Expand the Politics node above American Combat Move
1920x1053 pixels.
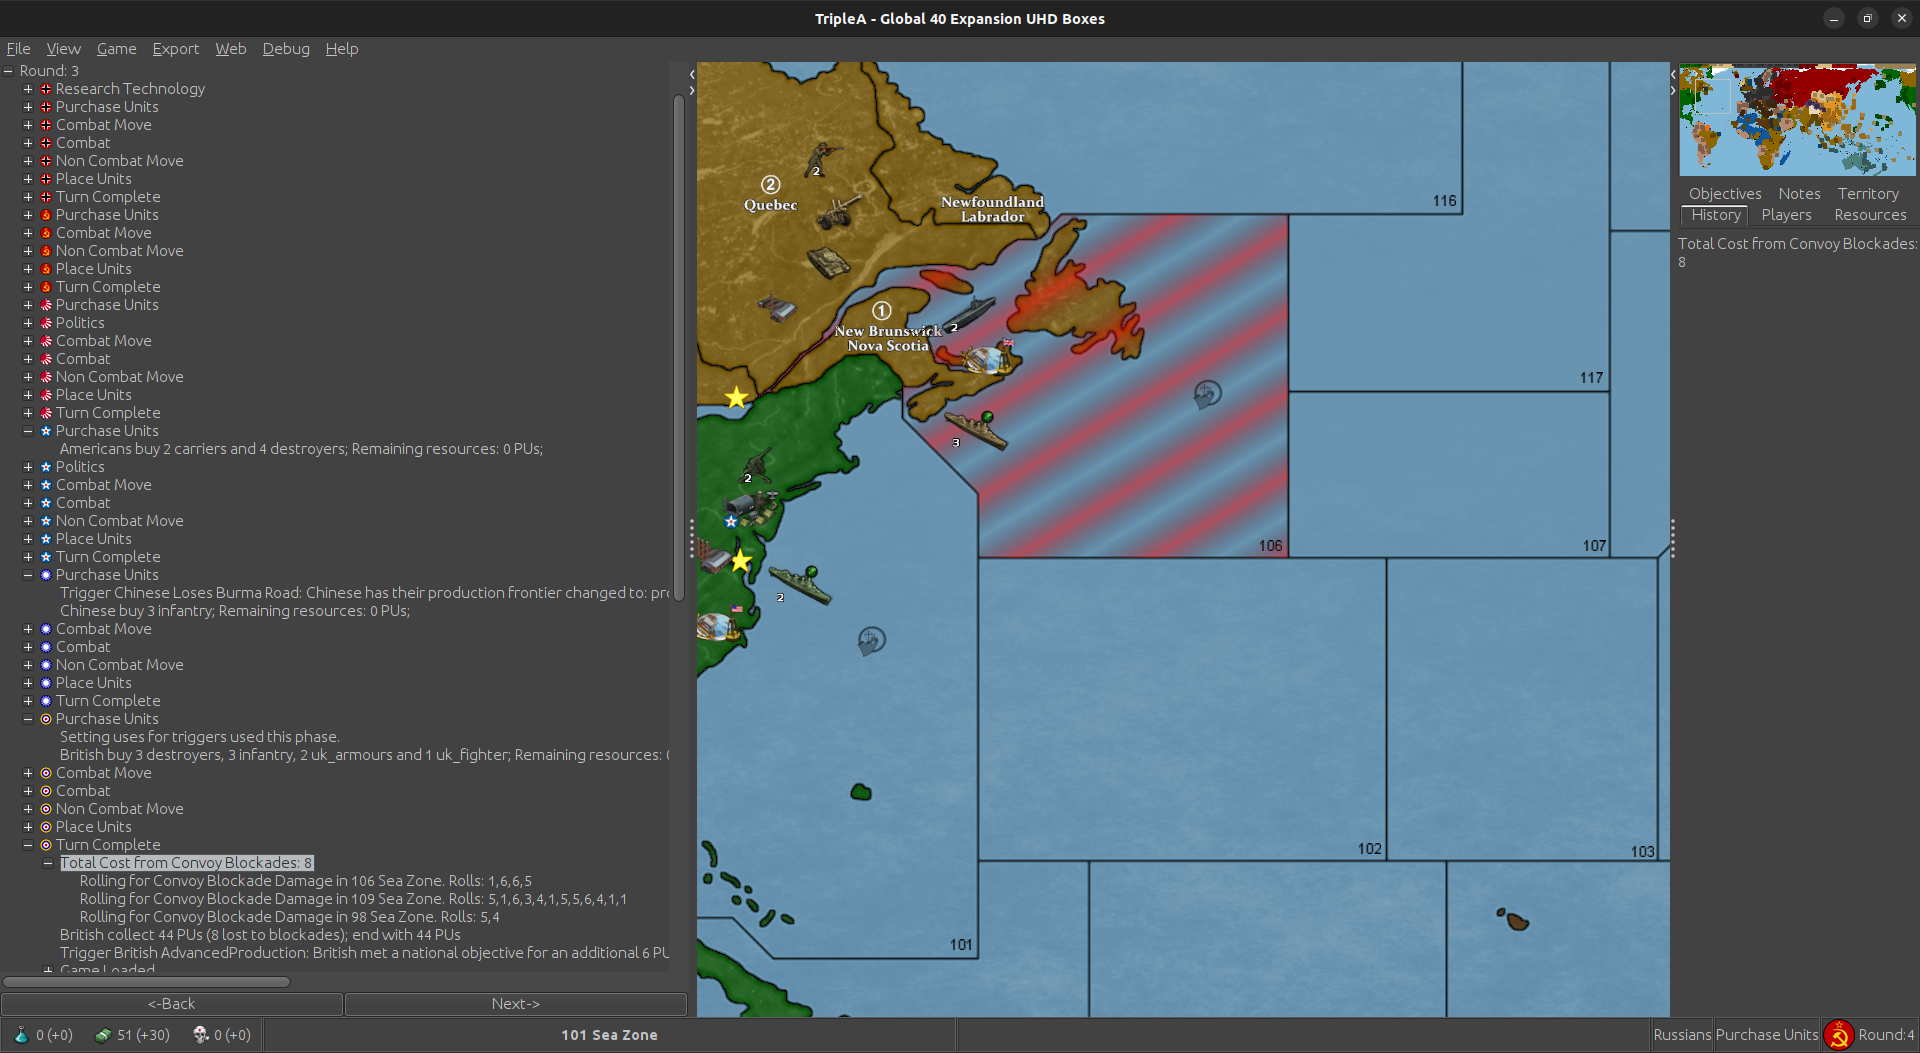click(28, 467)
